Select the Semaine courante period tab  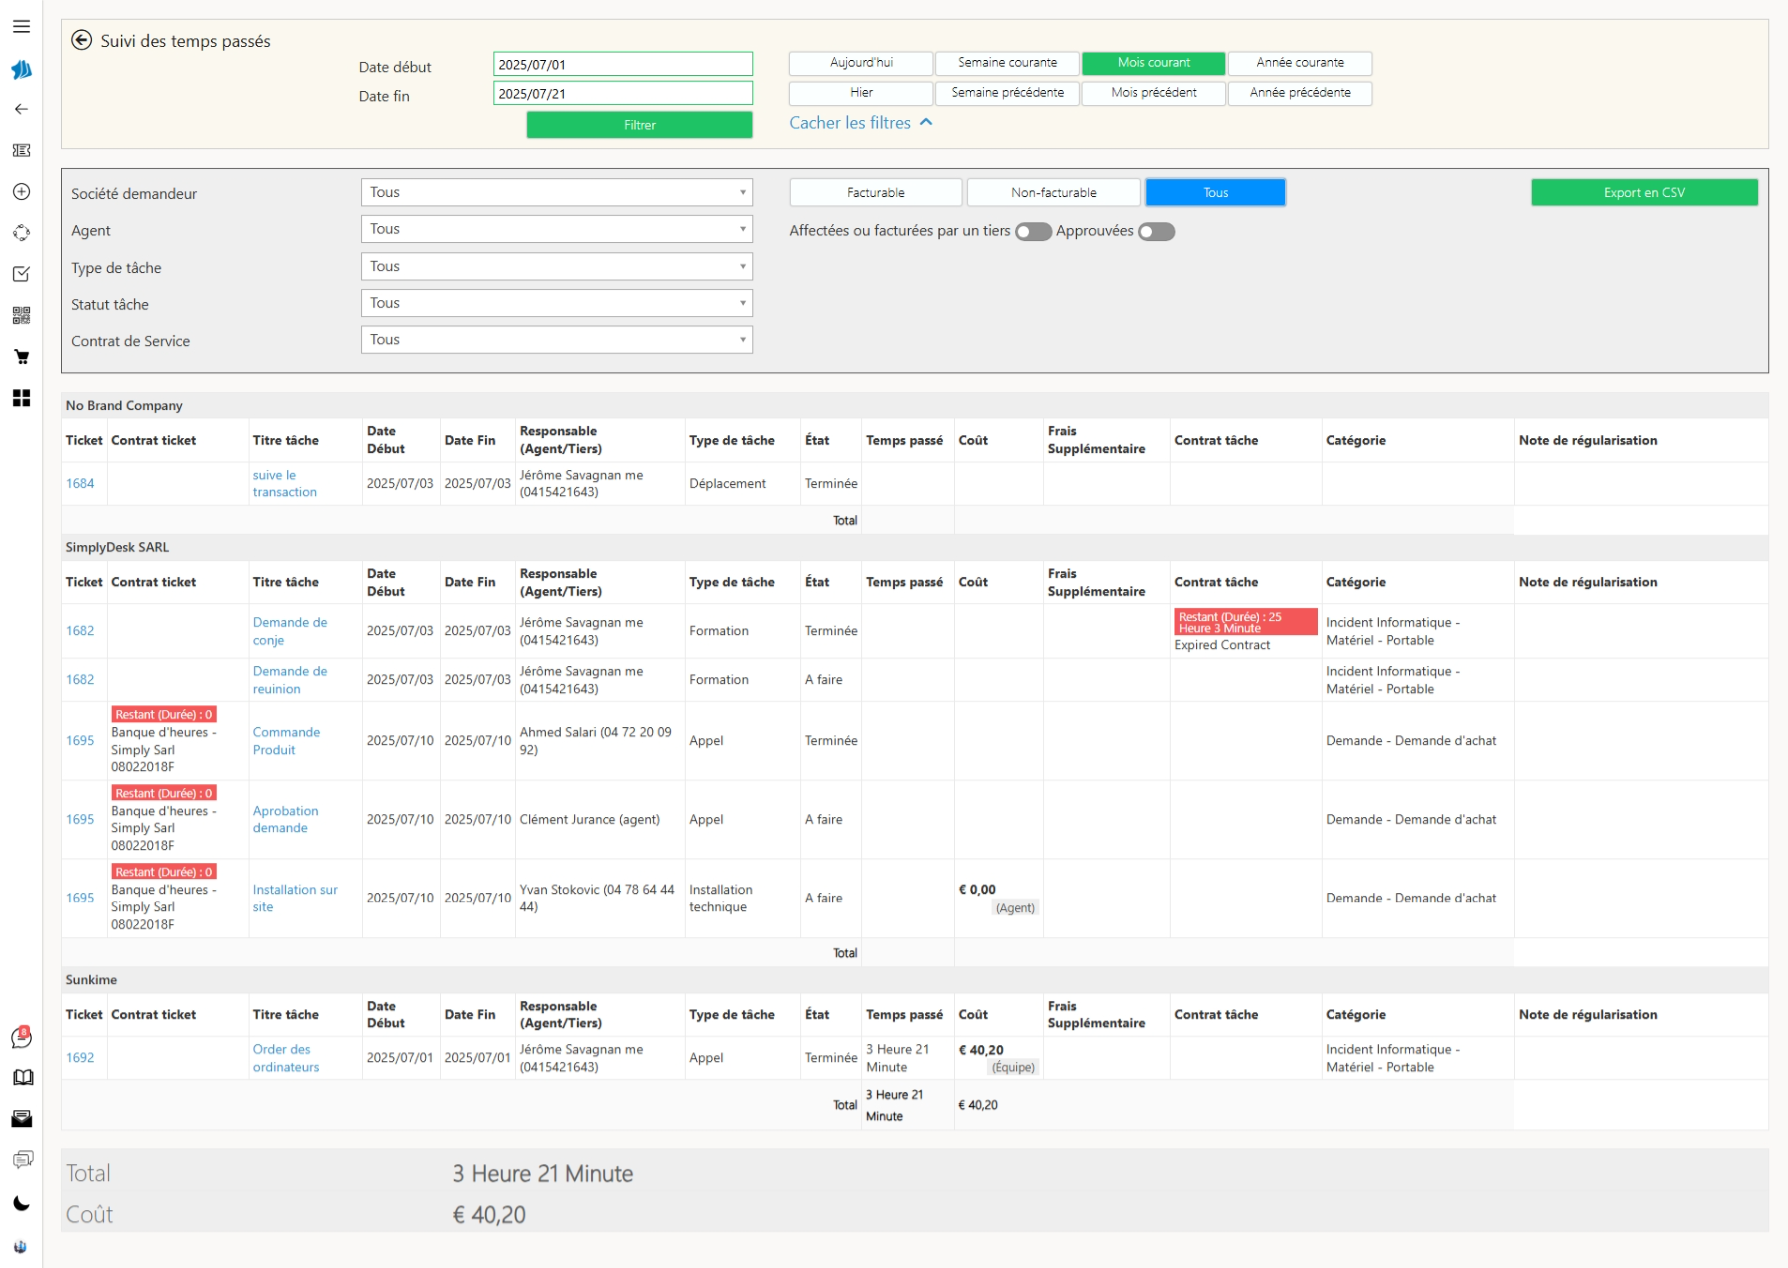point(1007,63)
